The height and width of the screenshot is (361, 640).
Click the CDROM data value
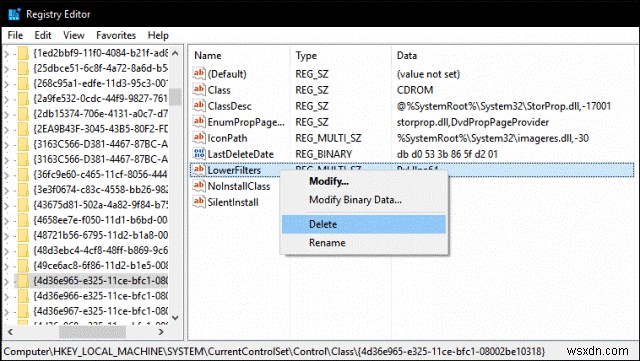pos(415,90)
